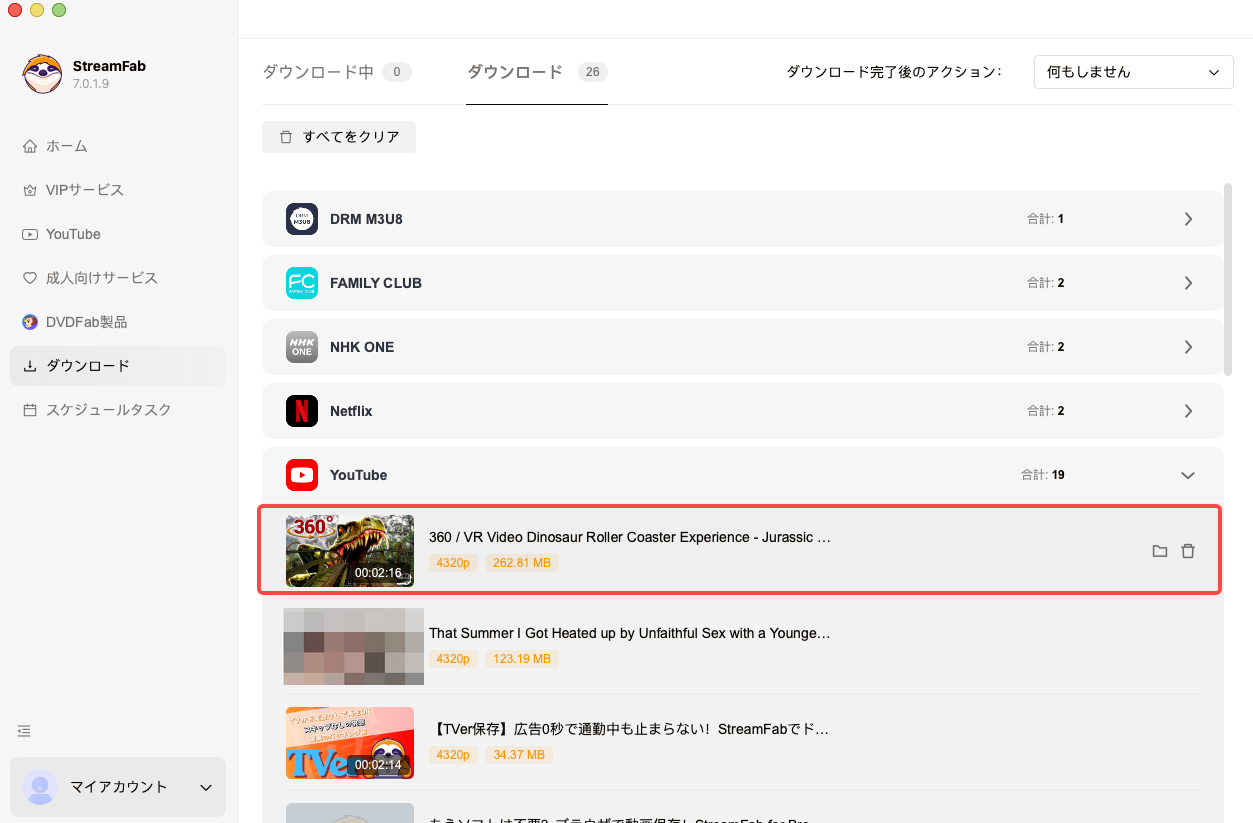Switch to the ダウンロード中 tab
The height and width of the screenshot is (823, 1253).
pos(337,72)
